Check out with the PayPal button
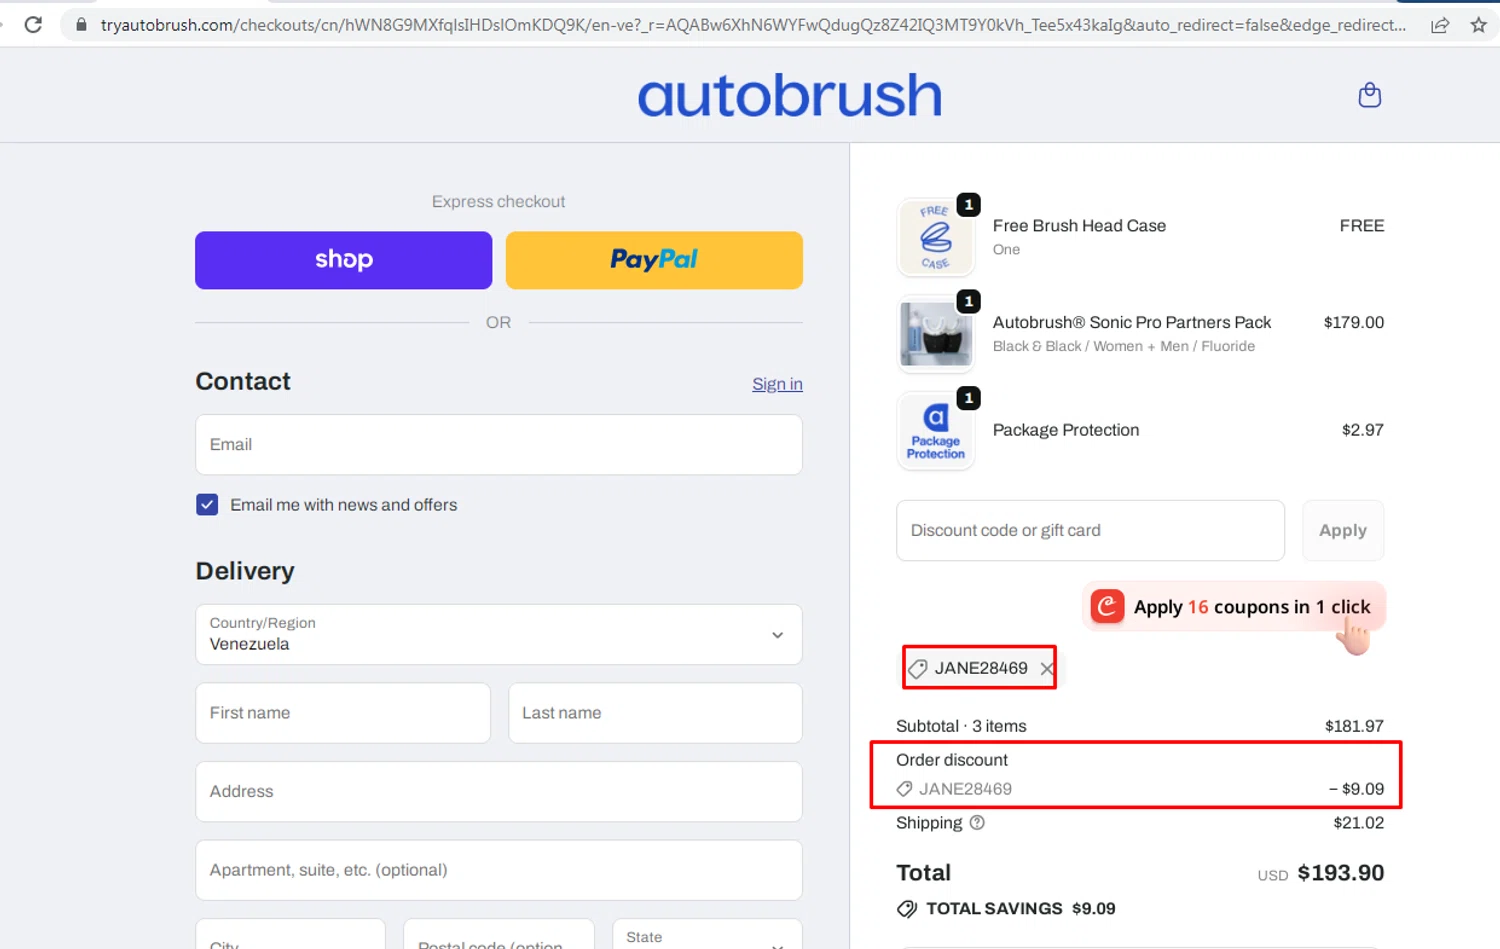 (x=654, y=260)
